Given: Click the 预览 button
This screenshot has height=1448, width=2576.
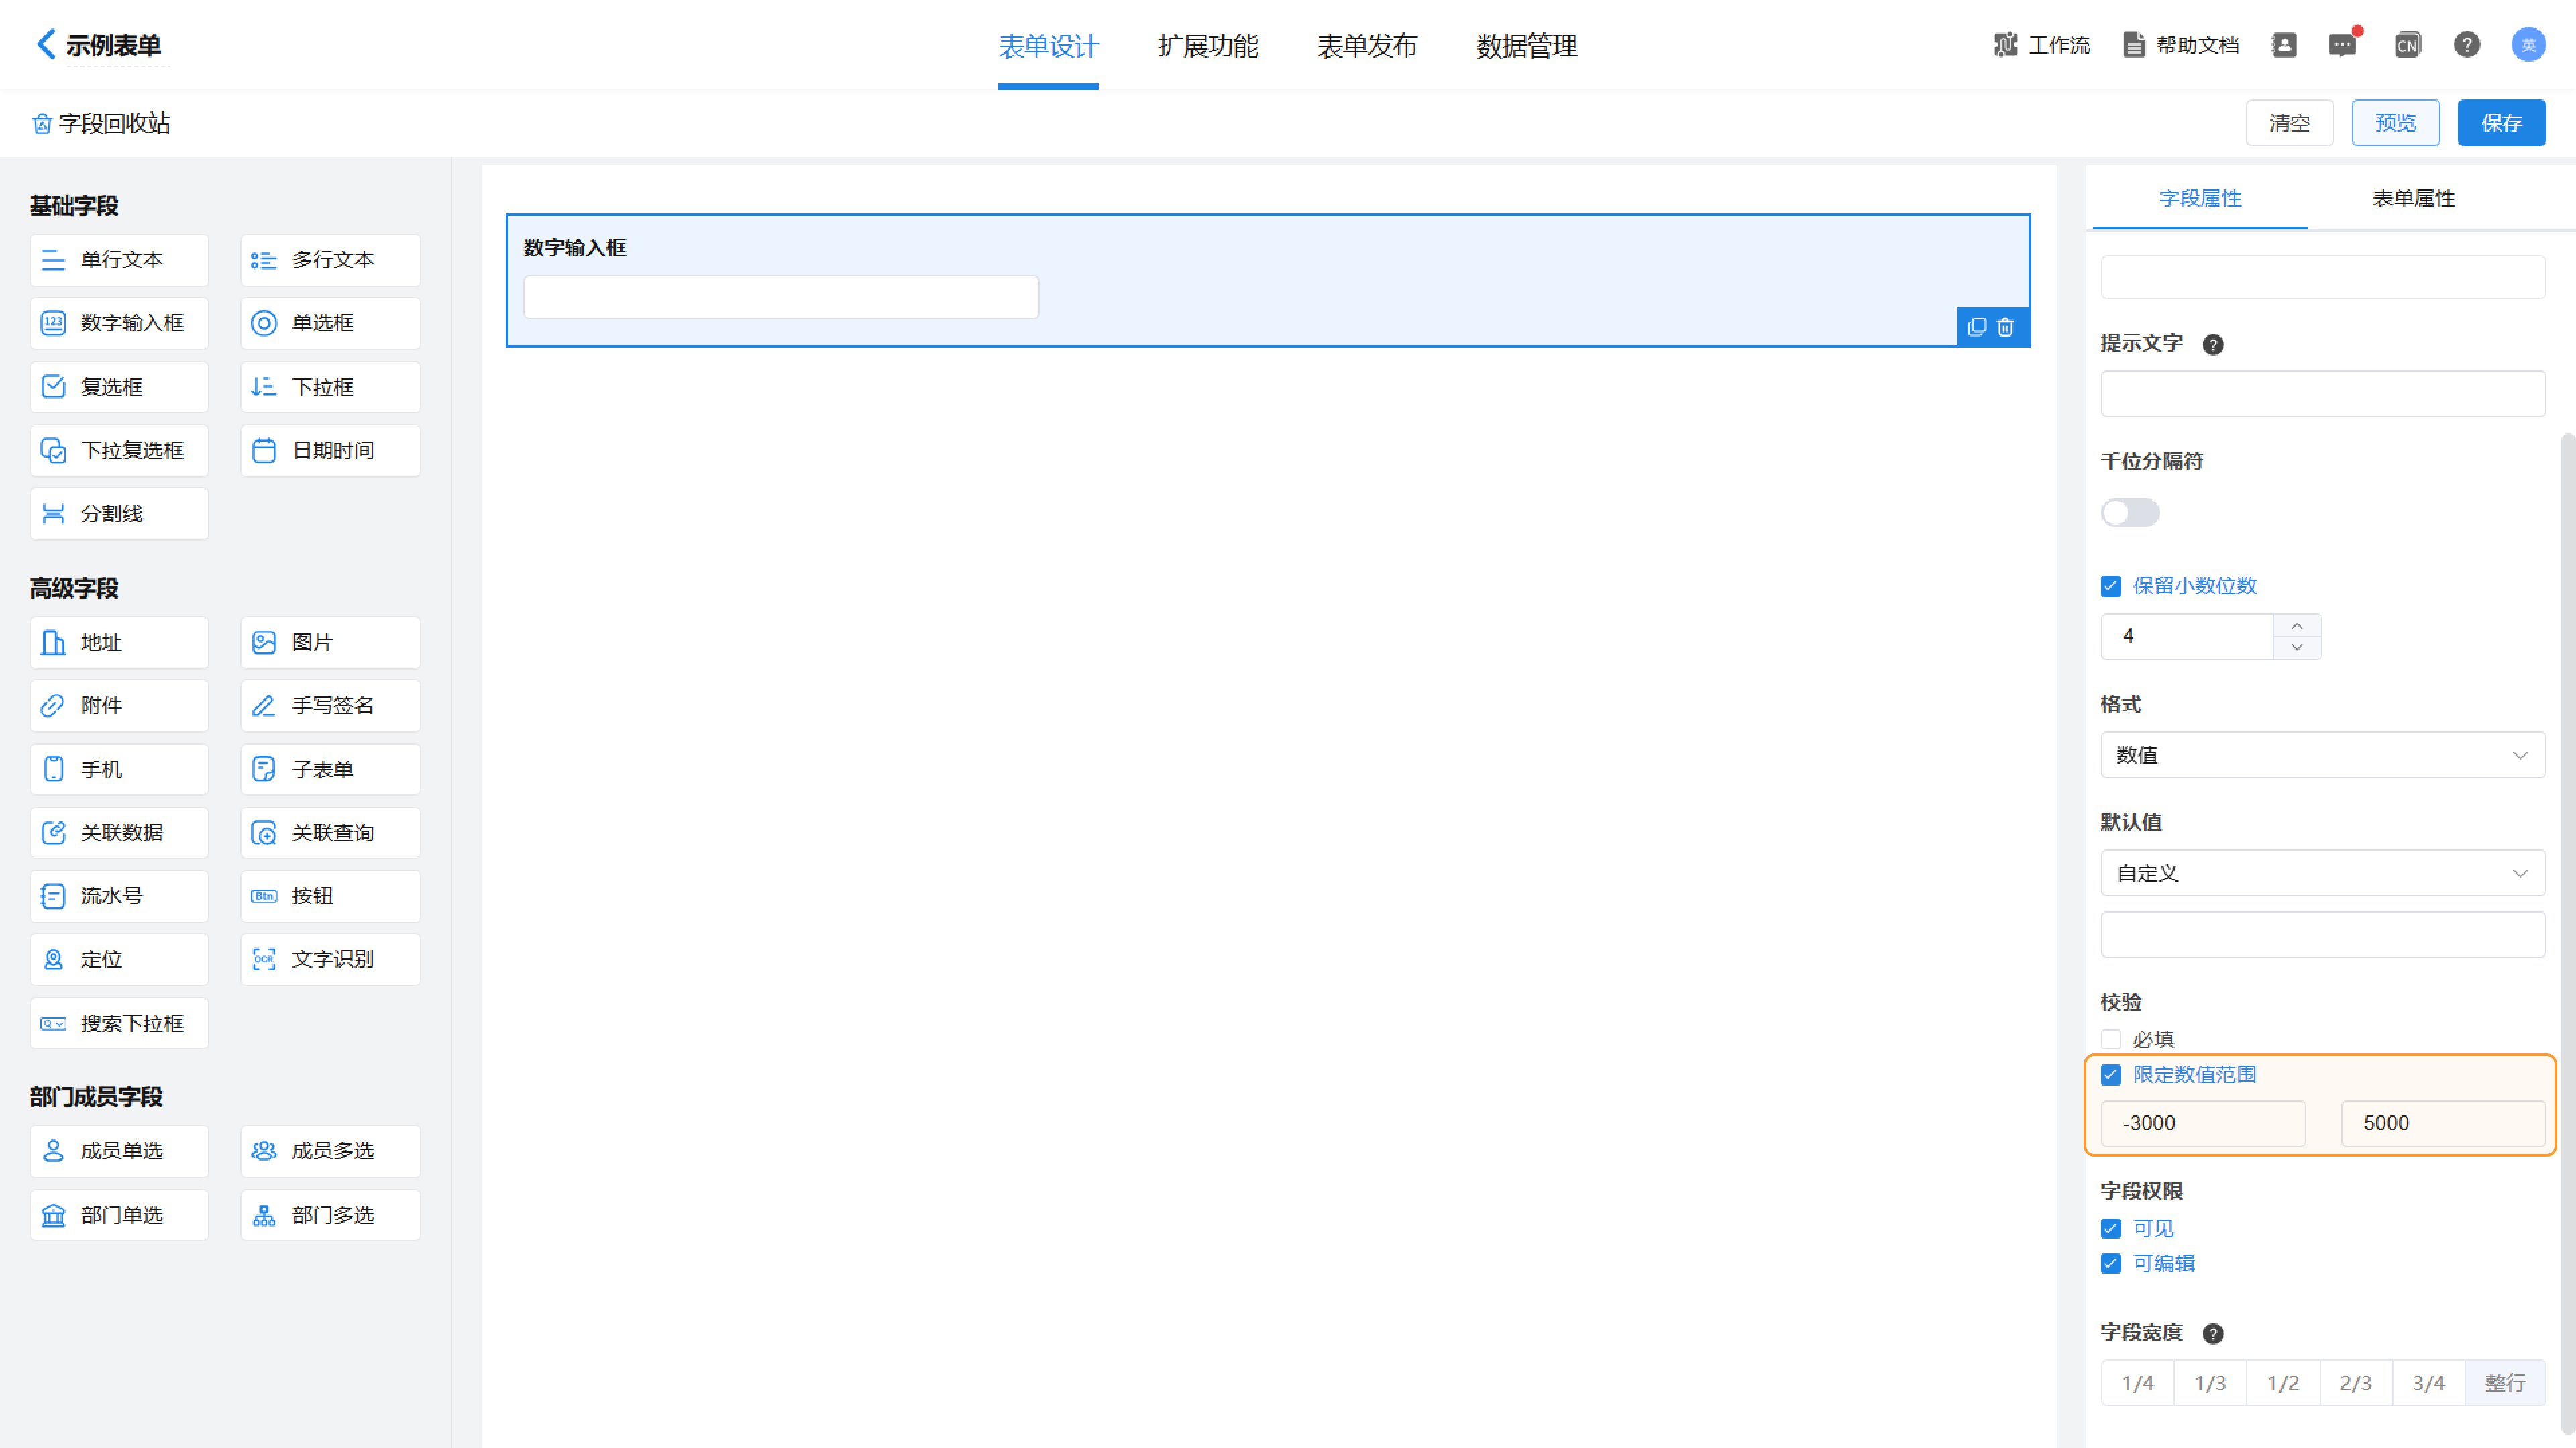Looking at the screenshot, I should coord(2395,123).
